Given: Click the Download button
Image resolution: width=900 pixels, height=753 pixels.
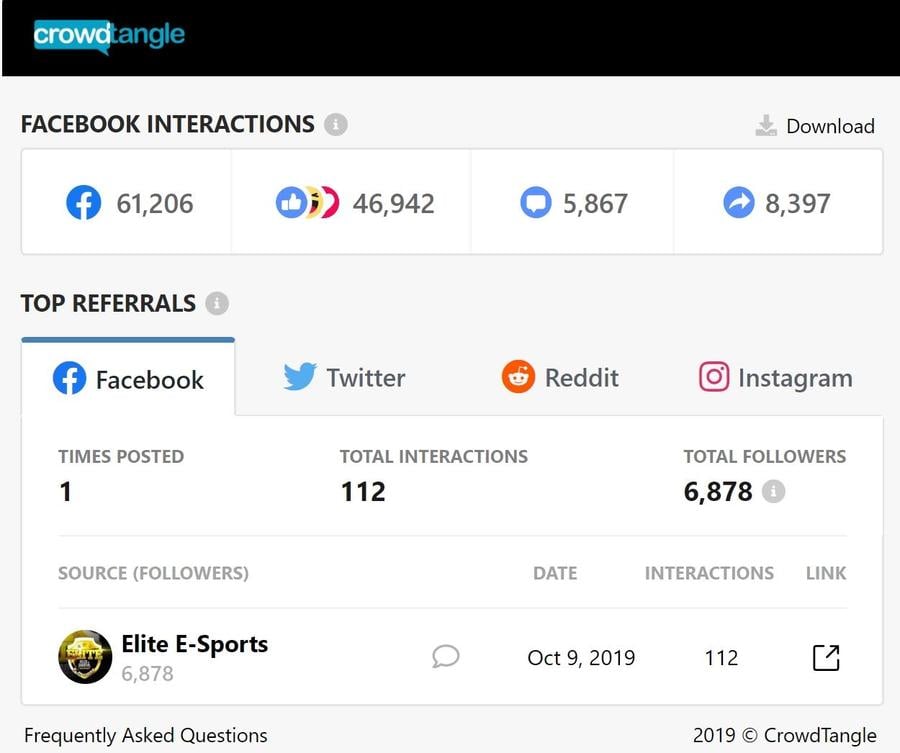Looking at the screenshot, I should 815,126.
